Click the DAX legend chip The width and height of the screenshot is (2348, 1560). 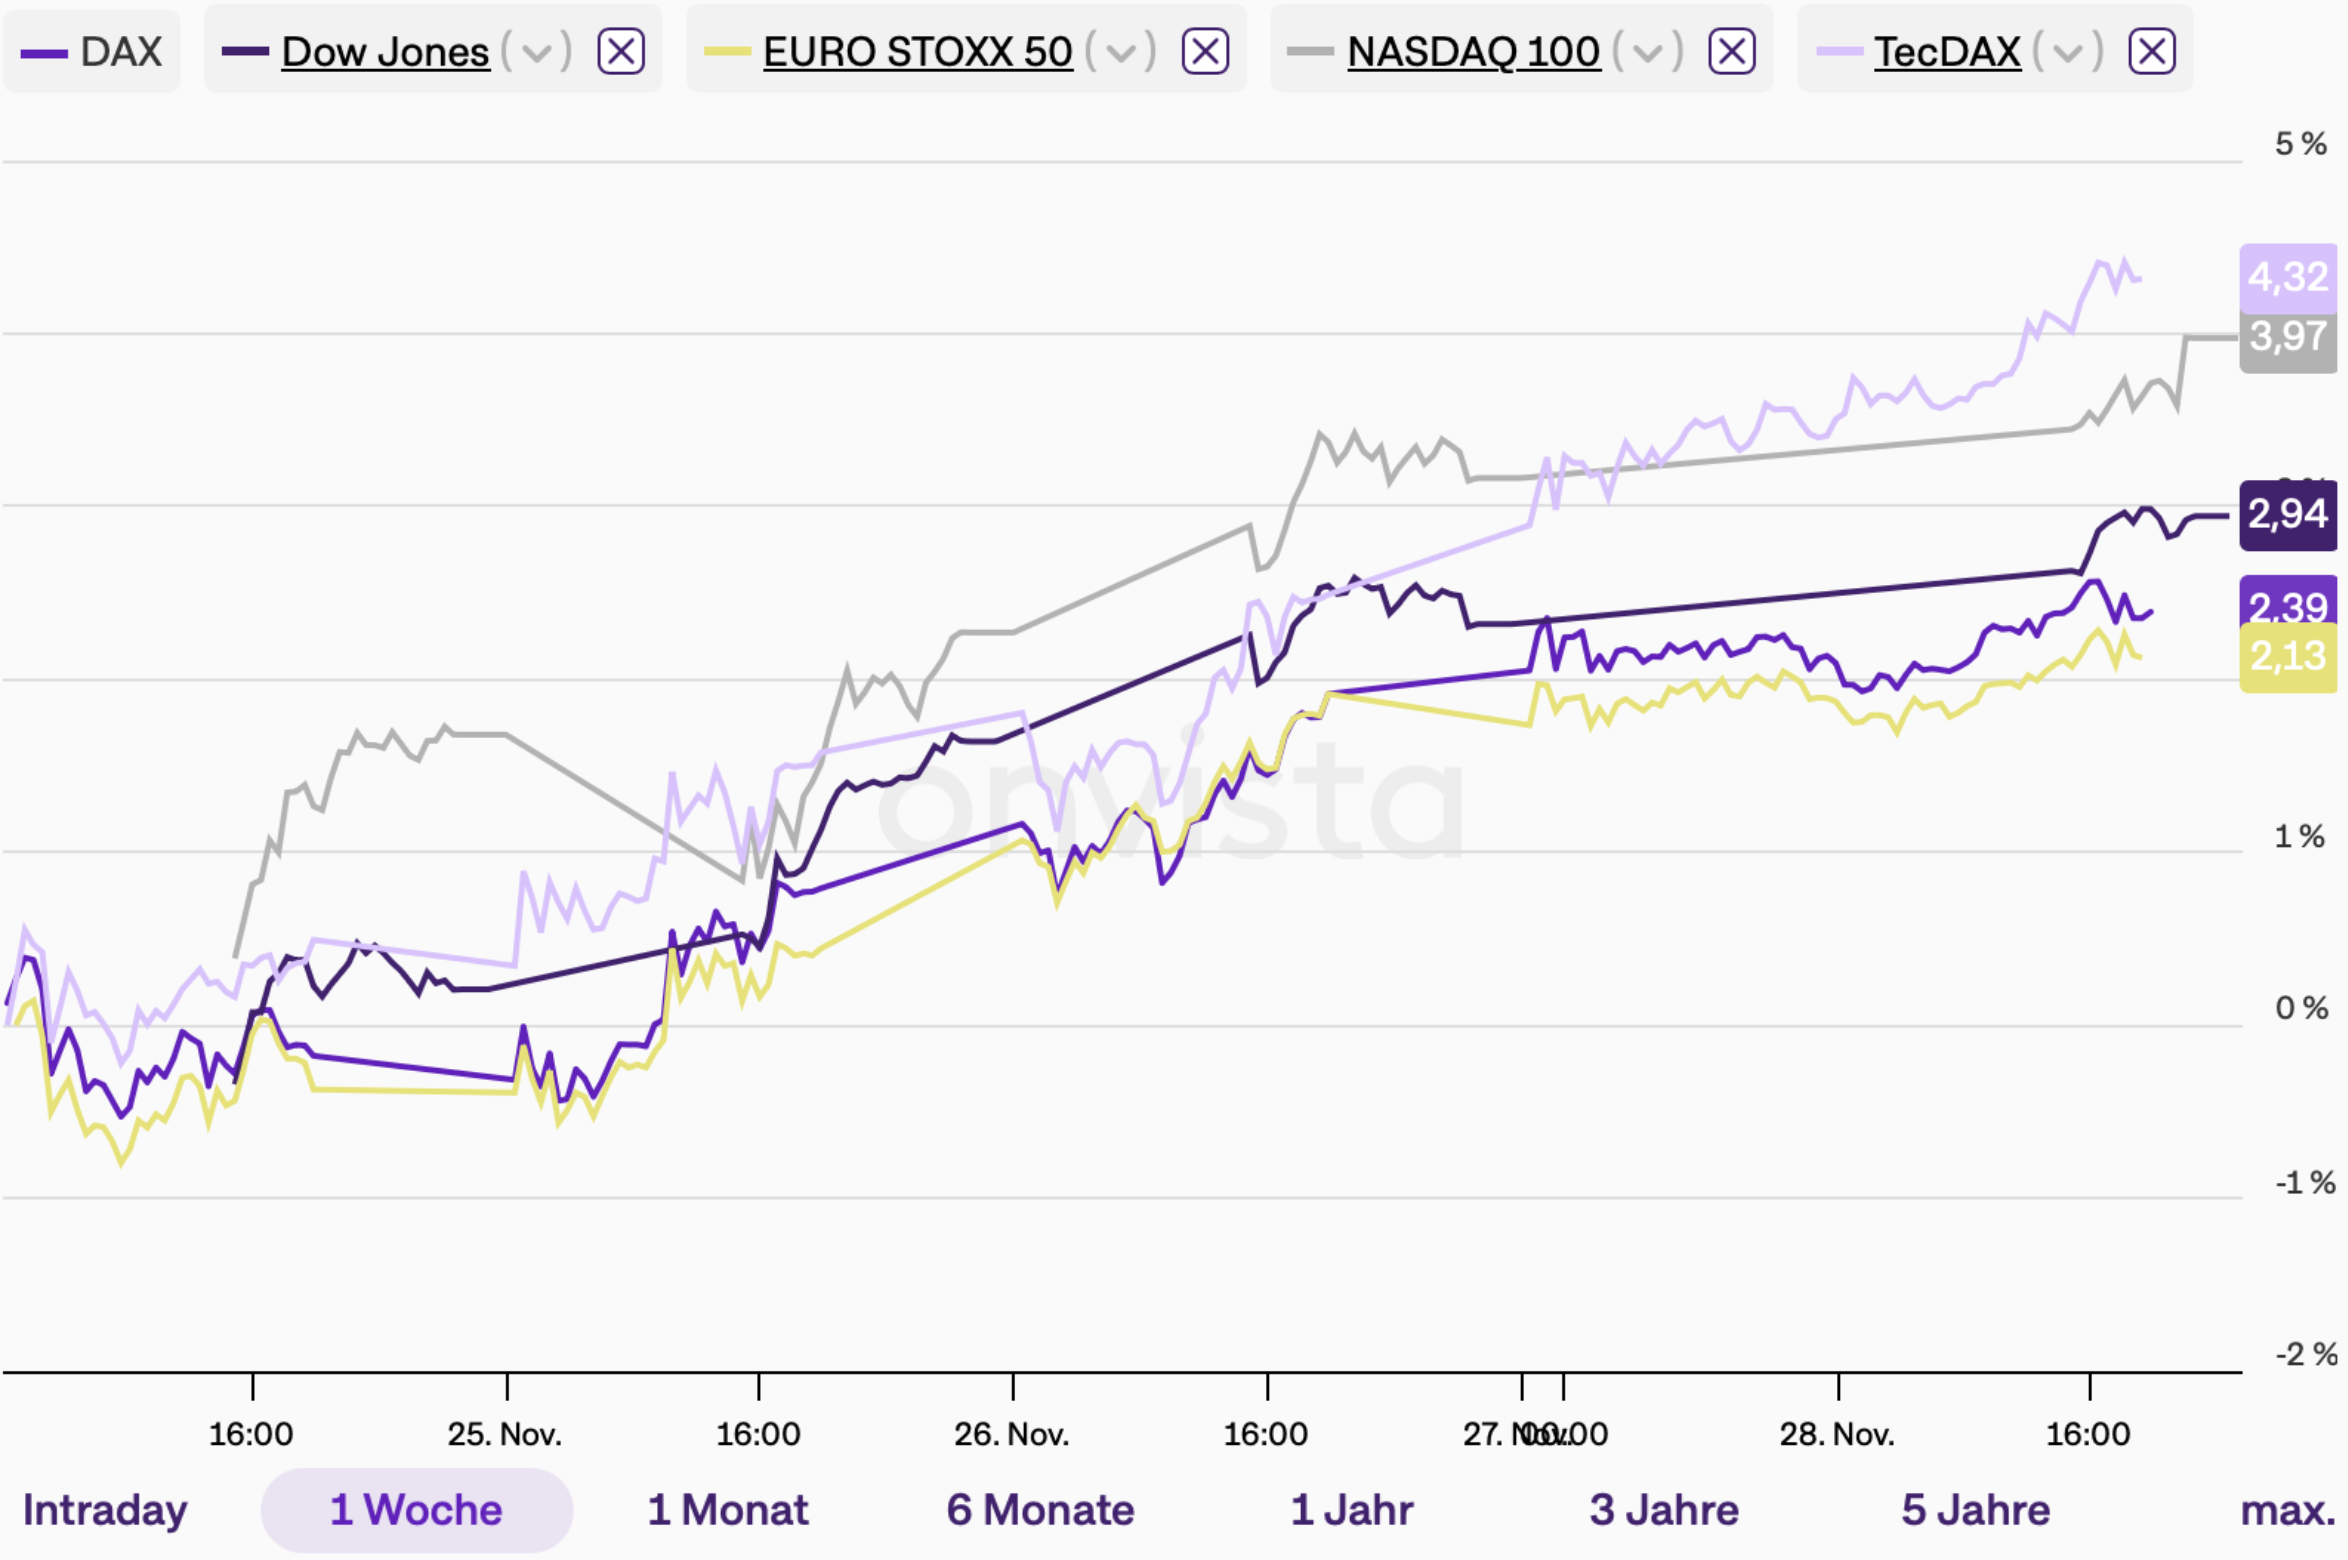coord(92,52)
